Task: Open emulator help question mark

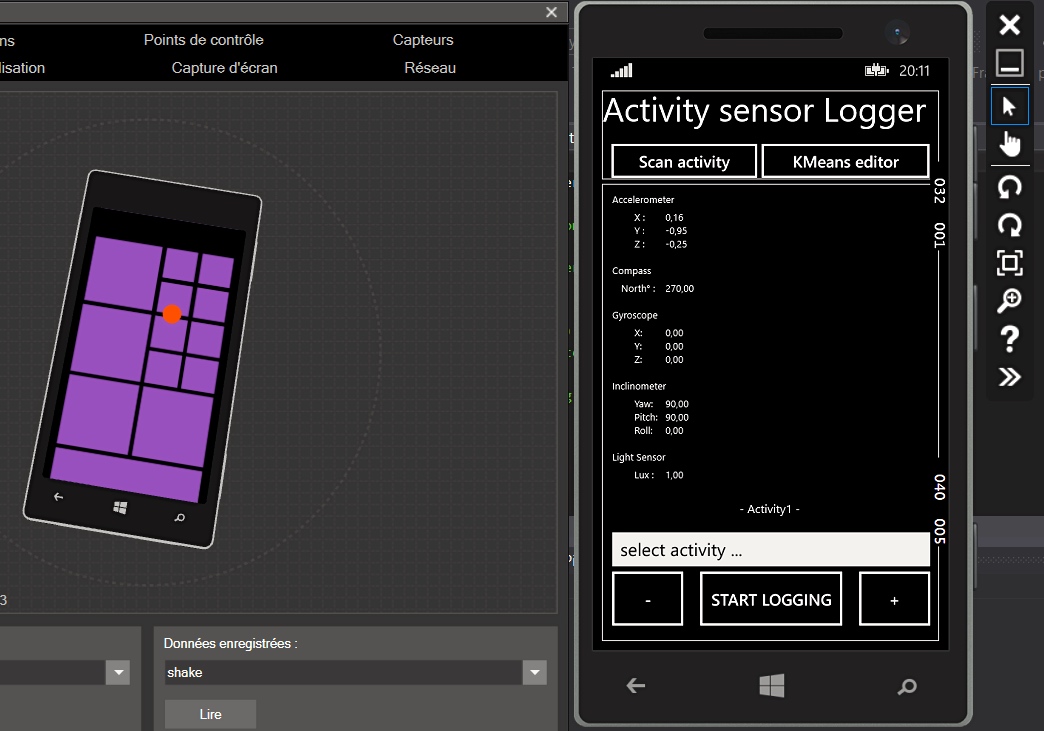Action: [1009, 339]
